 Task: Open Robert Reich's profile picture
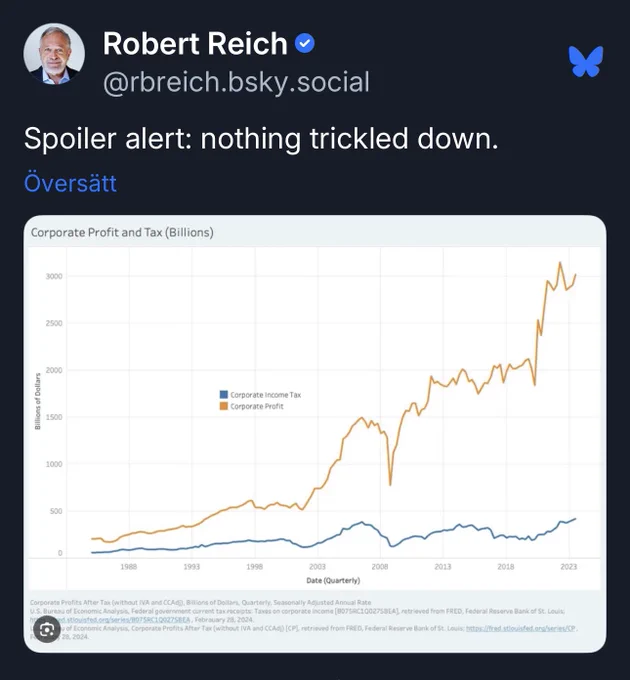pyautogui.click(x=54, y=54)
